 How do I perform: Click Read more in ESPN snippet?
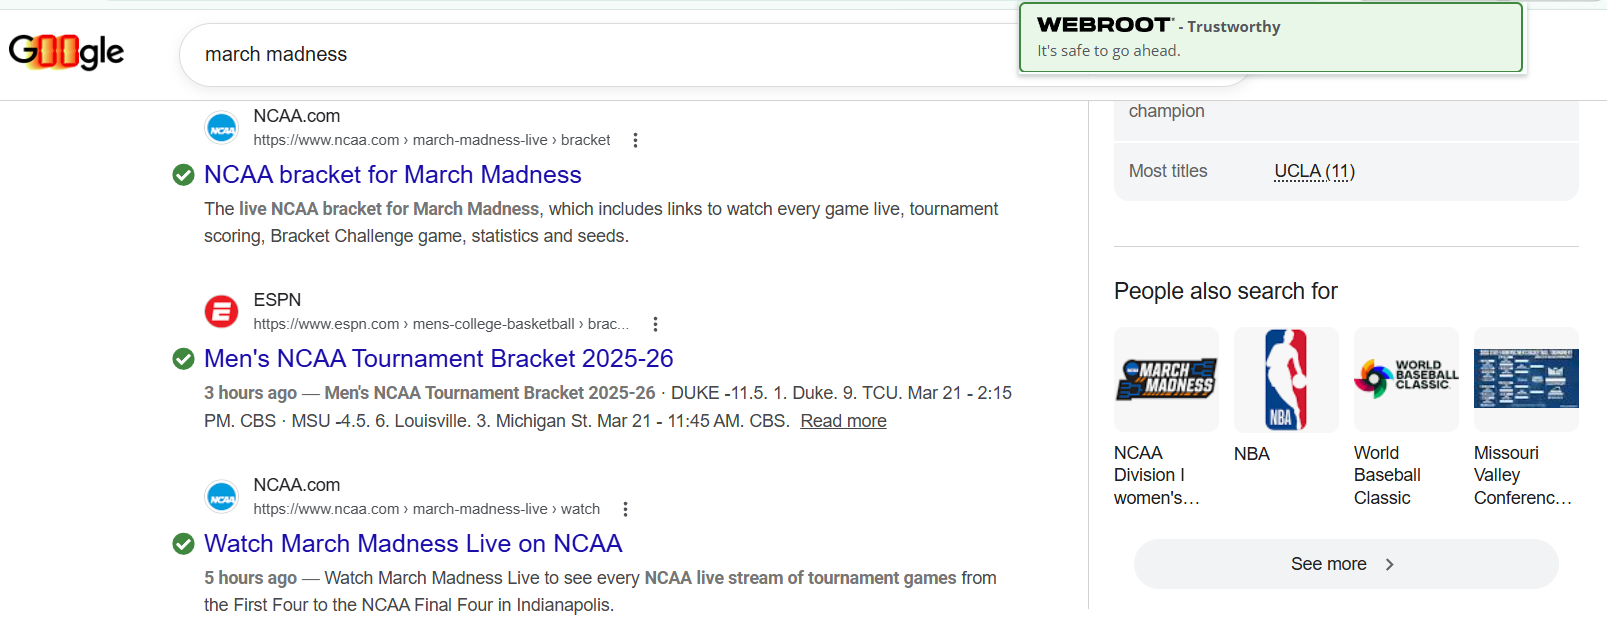[x=843, y=421]
